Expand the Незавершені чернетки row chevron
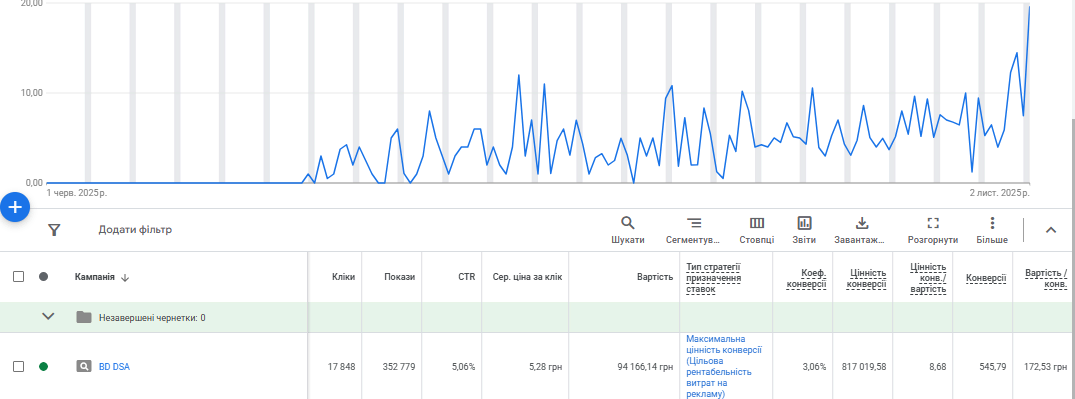The width and height of the screenshot is (1075, 399). click(x=48, y=317)
